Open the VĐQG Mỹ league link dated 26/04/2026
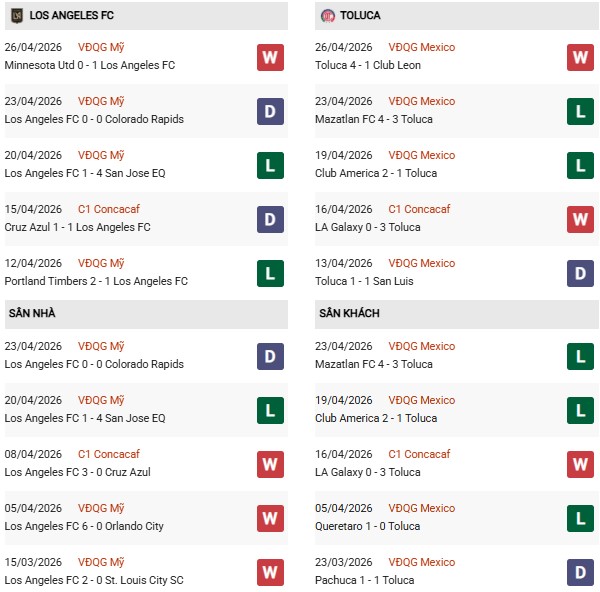This screenshot has width=600, height=592. [x=101, y=47]
